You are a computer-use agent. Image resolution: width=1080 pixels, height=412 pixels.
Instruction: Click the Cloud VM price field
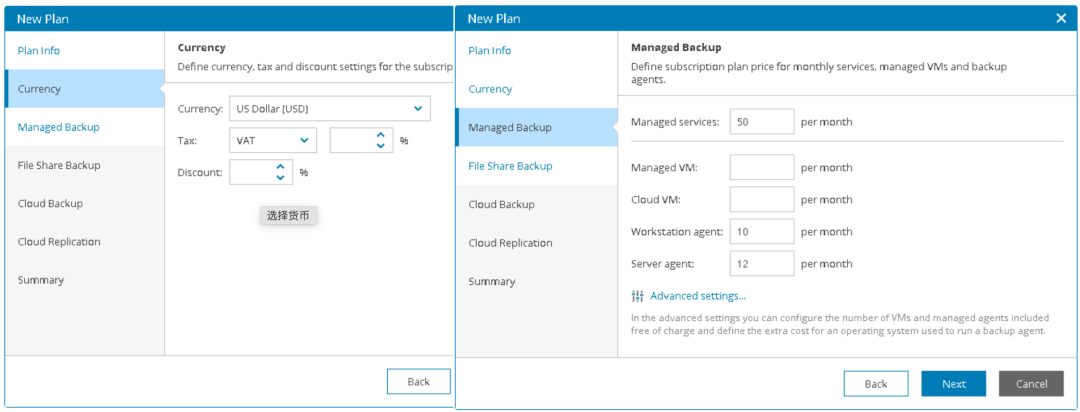click(762, 200)
